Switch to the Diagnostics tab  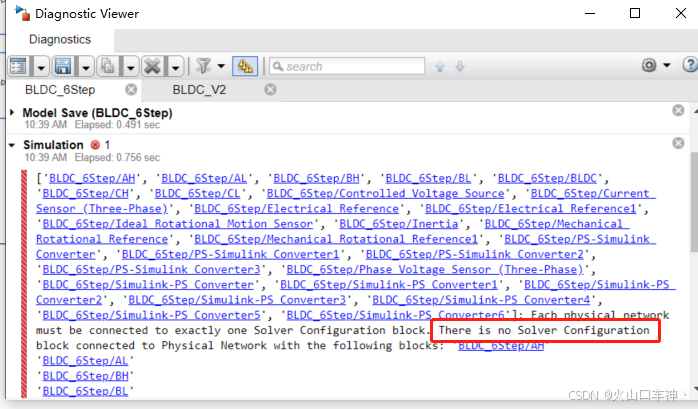[x=60, y=40]
